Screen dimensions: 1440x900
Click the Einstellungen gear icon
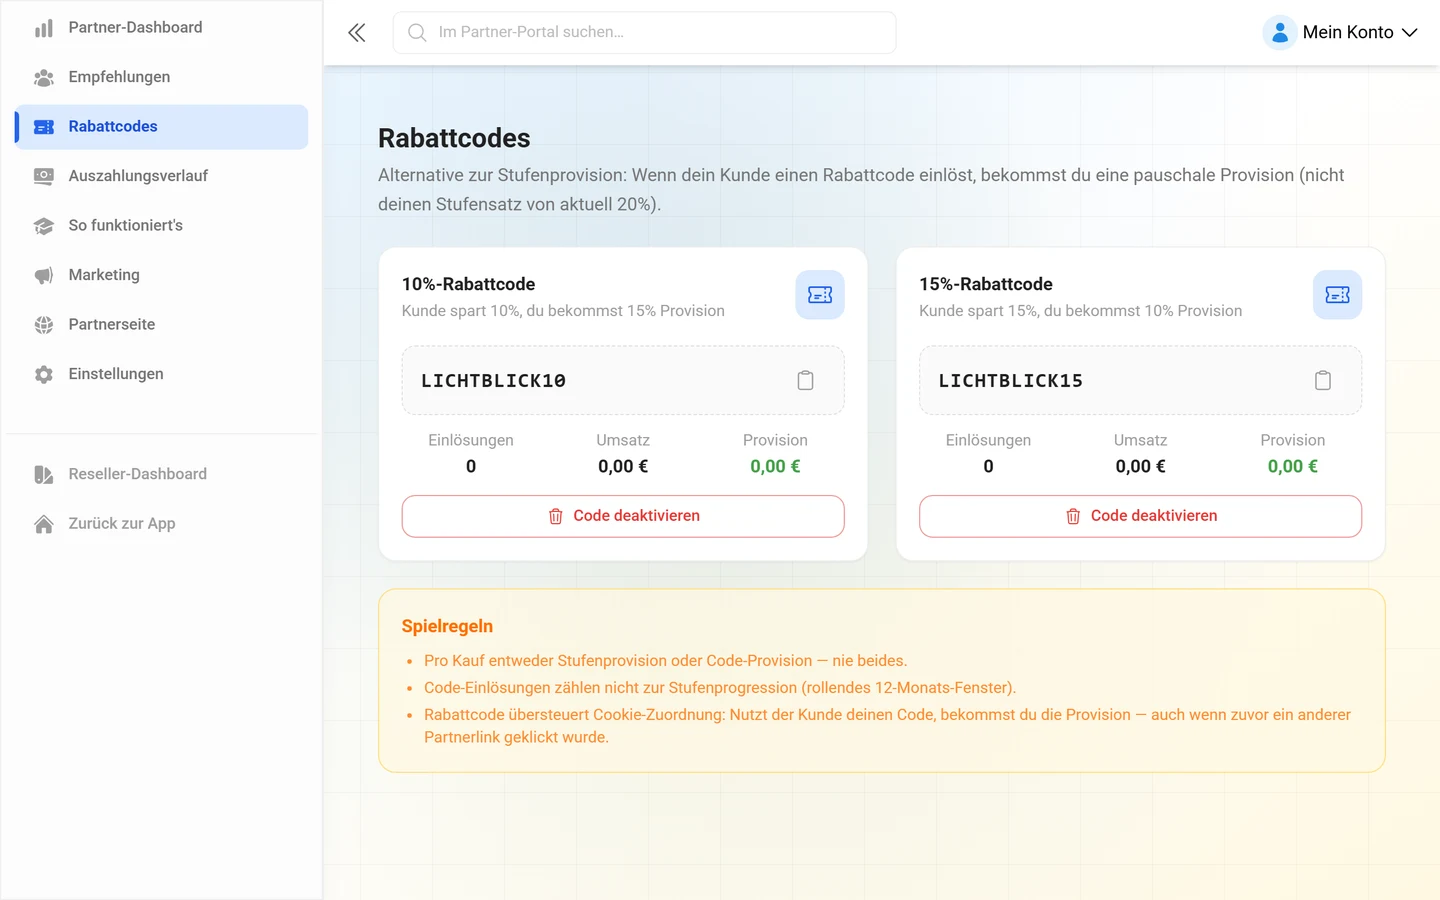tap(44, 374)
